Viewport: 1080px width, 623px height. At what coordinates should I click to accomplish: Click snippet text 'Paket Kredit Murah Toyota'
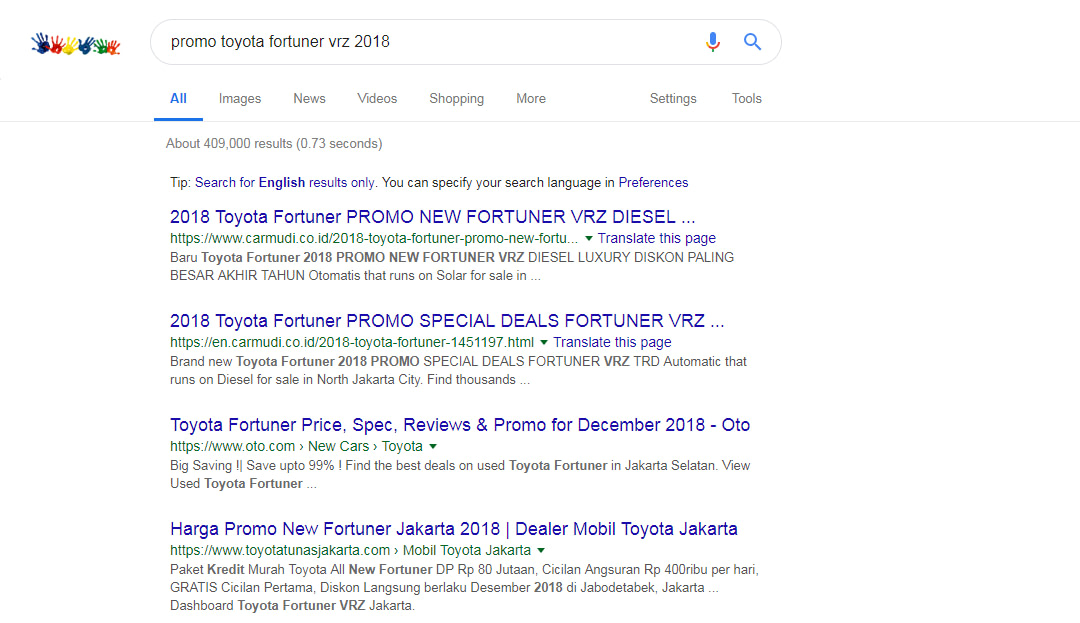point(247,569)
